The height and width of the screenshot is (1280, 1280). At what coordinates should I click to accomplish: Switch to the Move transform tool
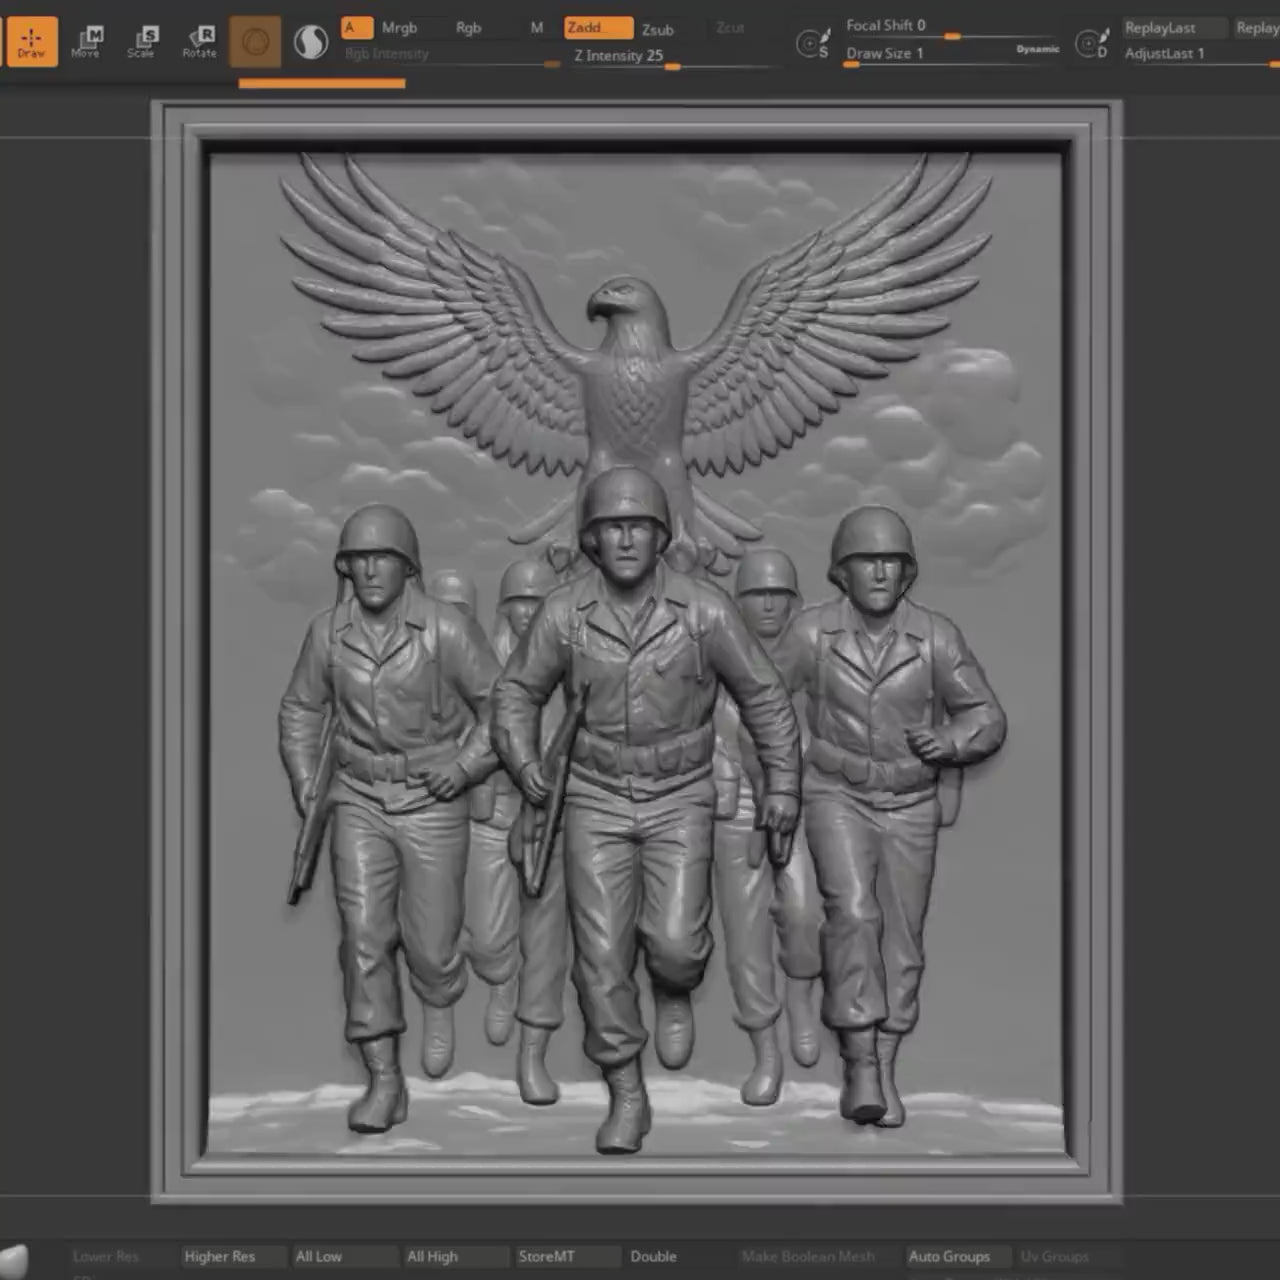(x=87, y=41)
